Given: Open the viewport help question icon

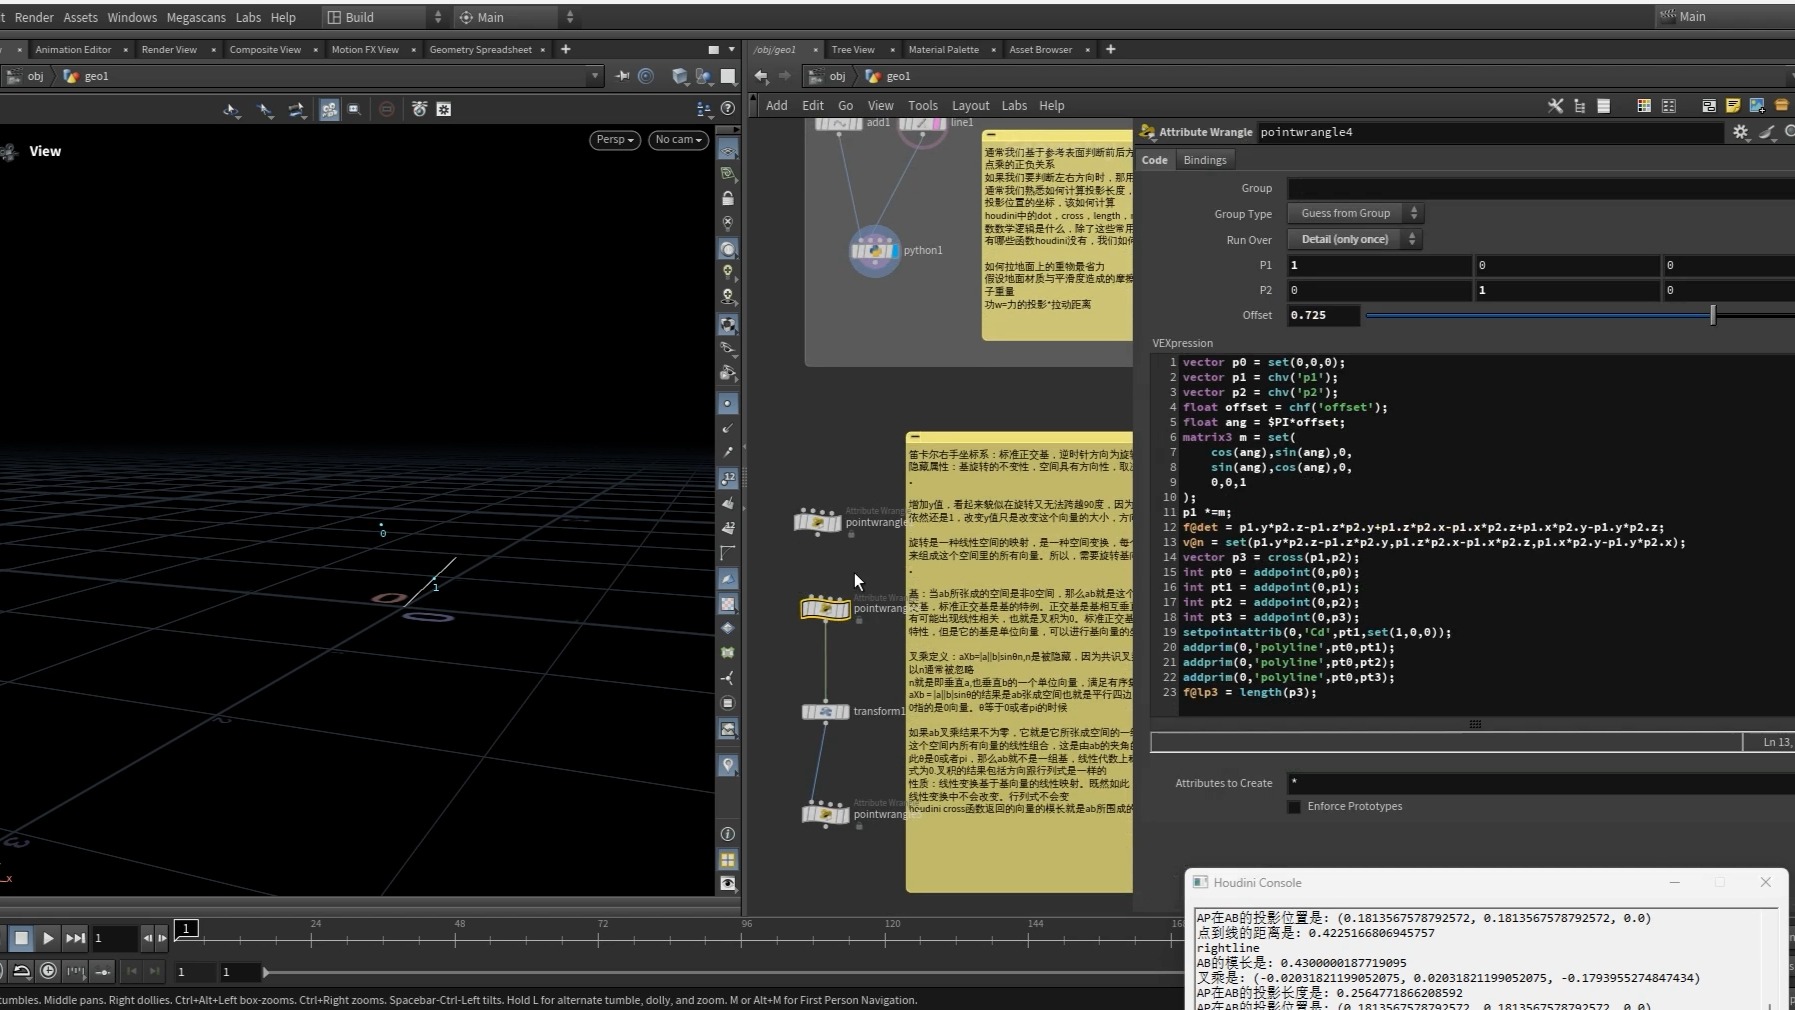Looking at the screenshot, I should (728, 108).
